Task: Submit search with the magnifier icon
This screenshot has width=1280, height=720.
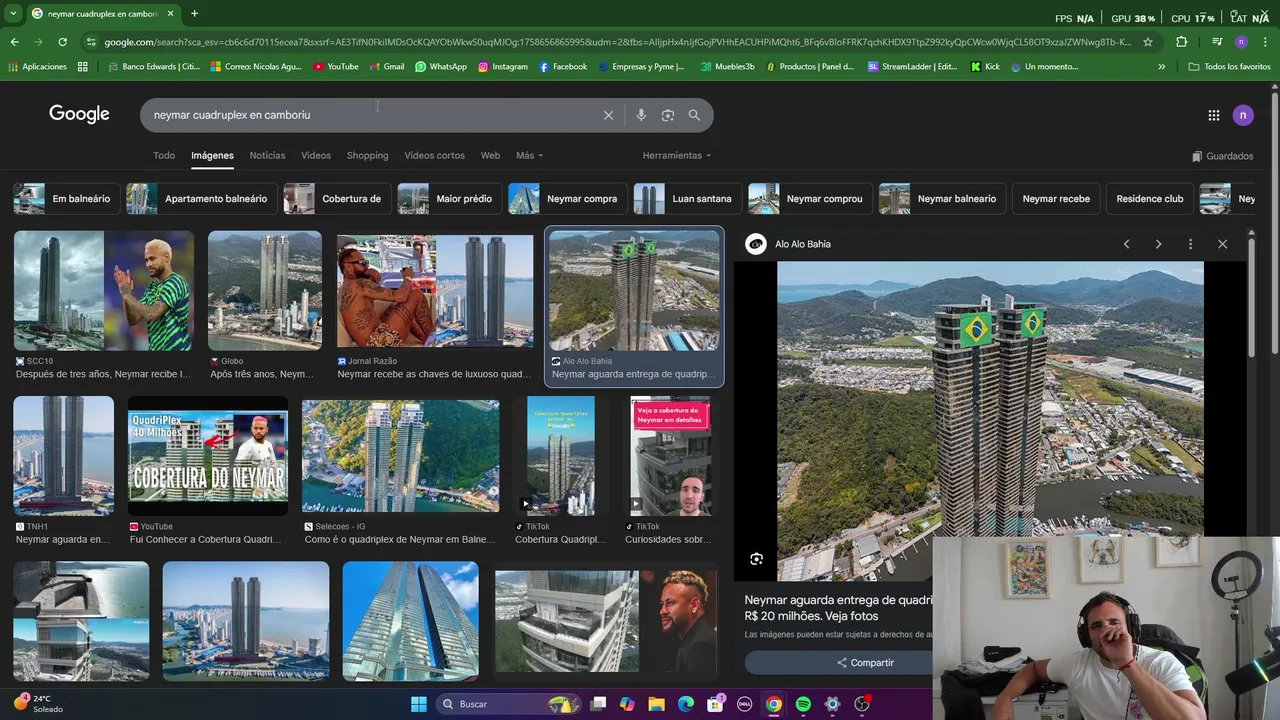Action: pyautogui.click(x=694, y=115)
